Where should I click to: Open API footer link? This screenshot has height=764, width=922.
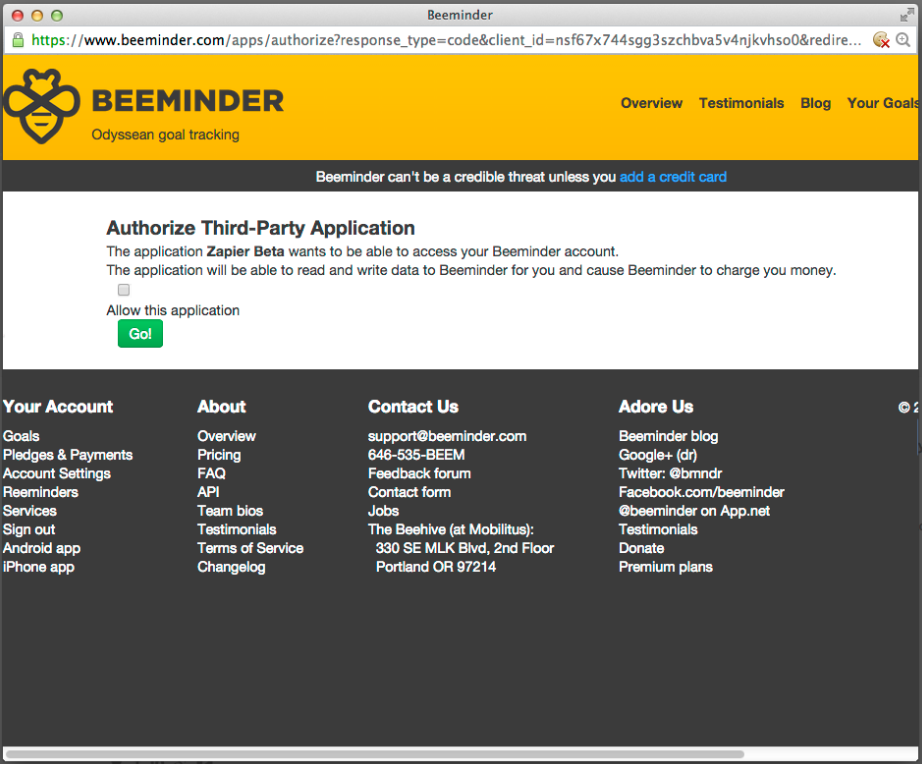click(x=208, y=492)
